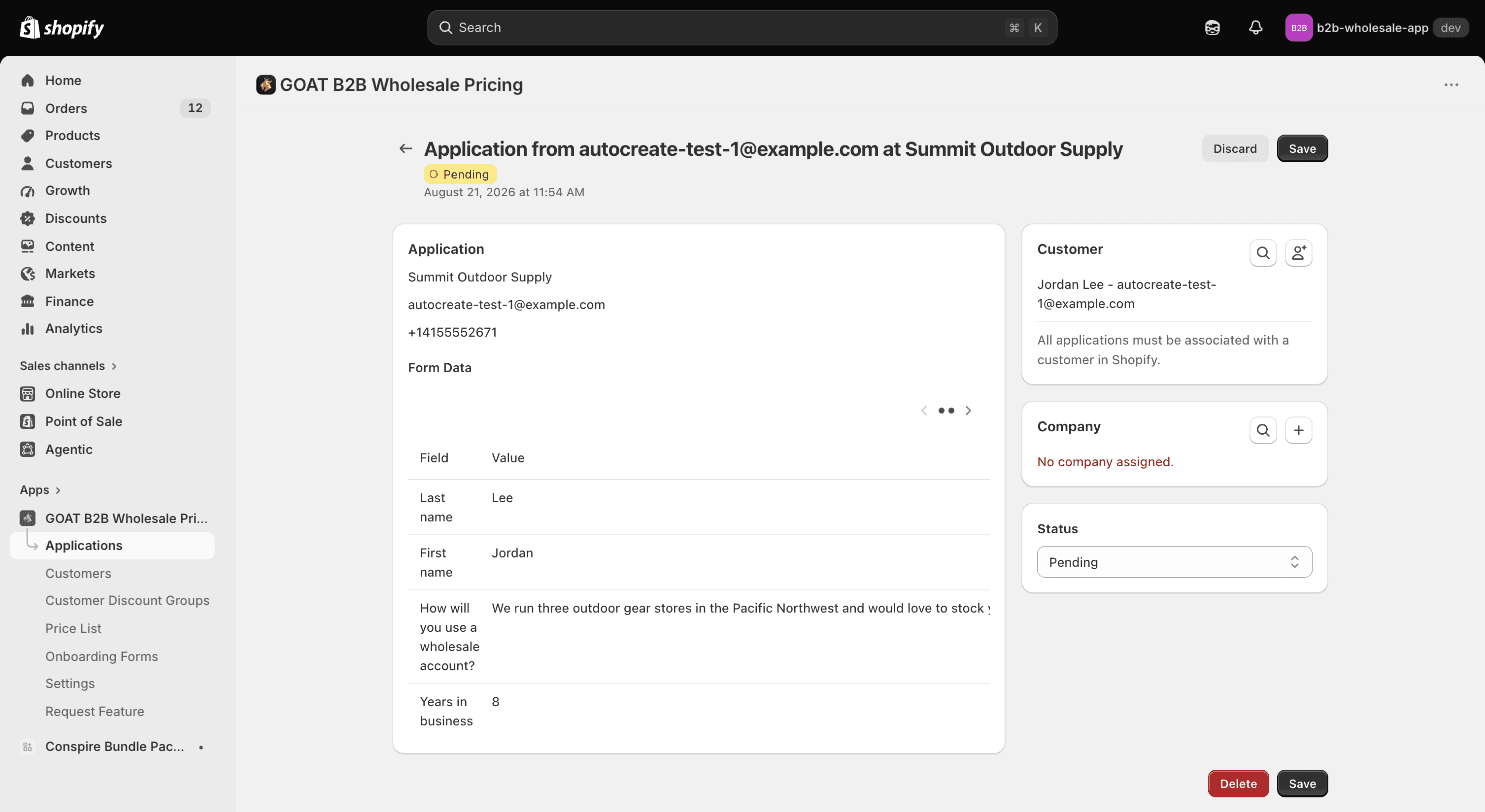Viewport: 1485px width, 812px height.
Task: Click the bottom Save button
Action: [1302, 783]
